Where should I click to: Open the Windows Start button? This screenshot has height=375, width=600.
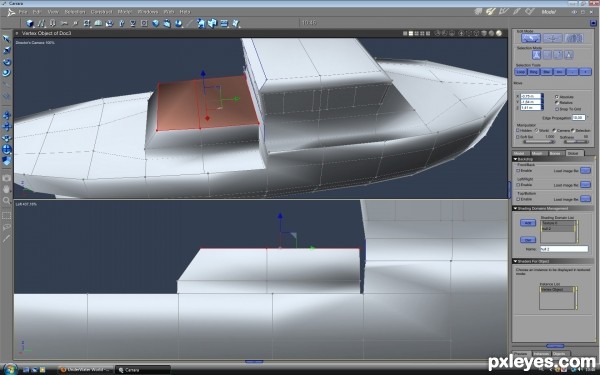click(10, 369)
